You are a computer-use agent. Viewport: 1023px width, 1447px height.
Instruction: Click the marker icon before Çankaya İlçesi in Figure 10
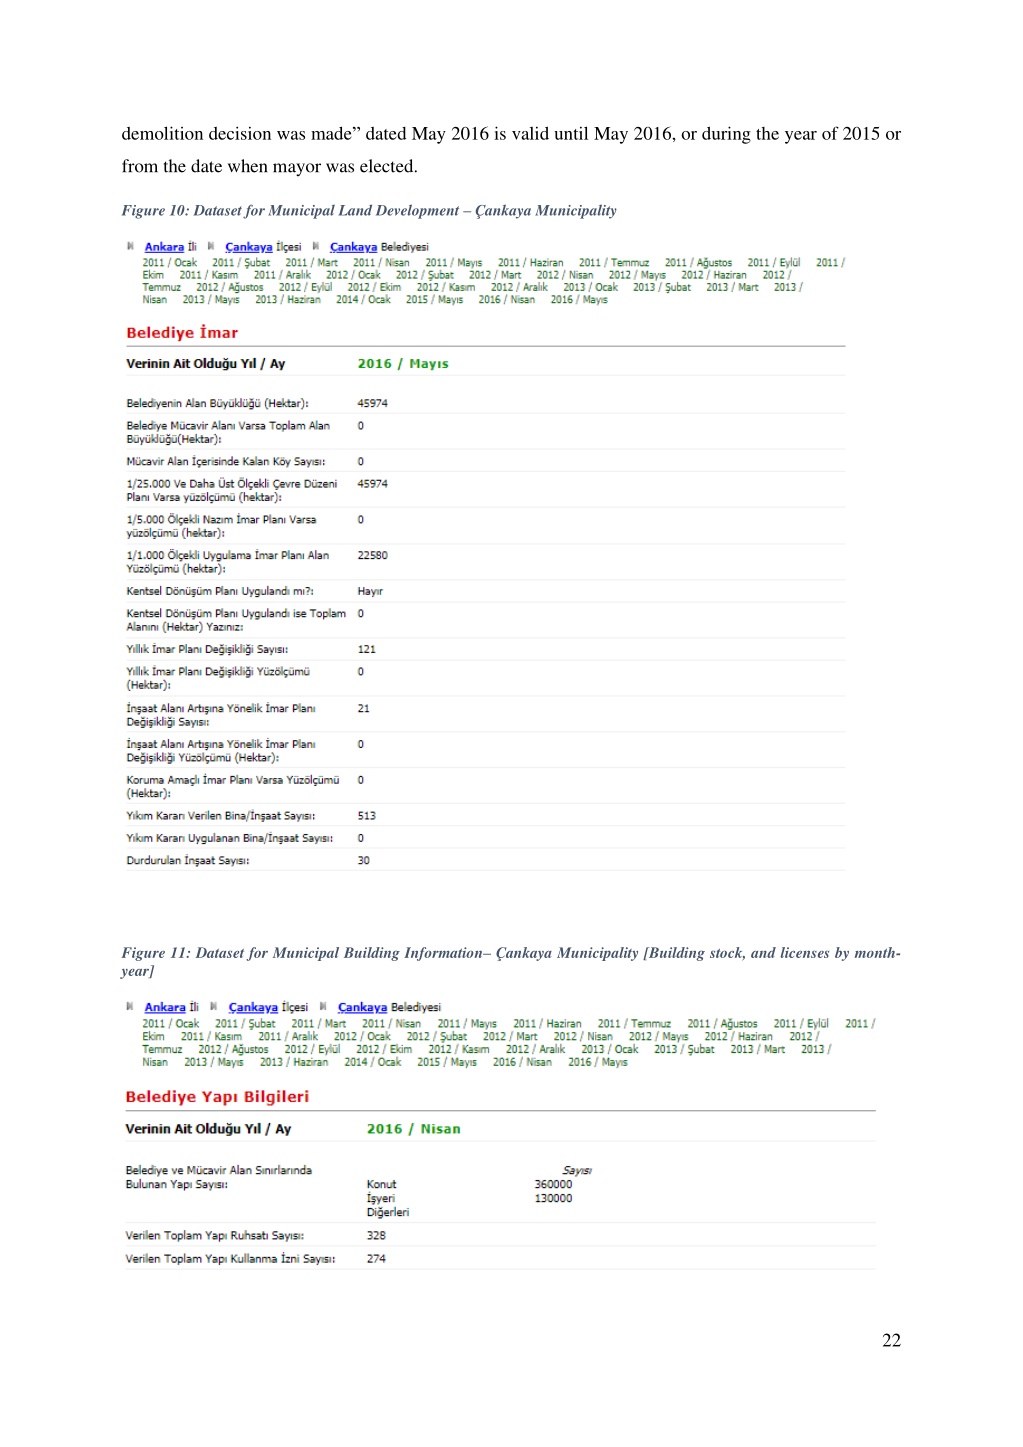pyautogui.click(x=212, y=246)
